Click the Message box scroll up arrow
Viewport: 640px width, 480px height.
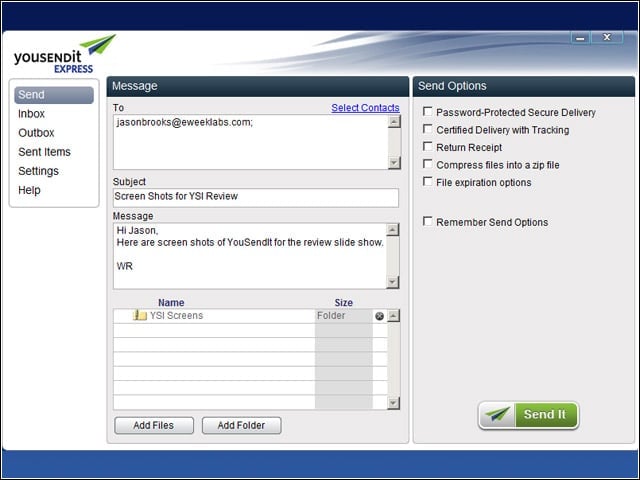(393, 230)
